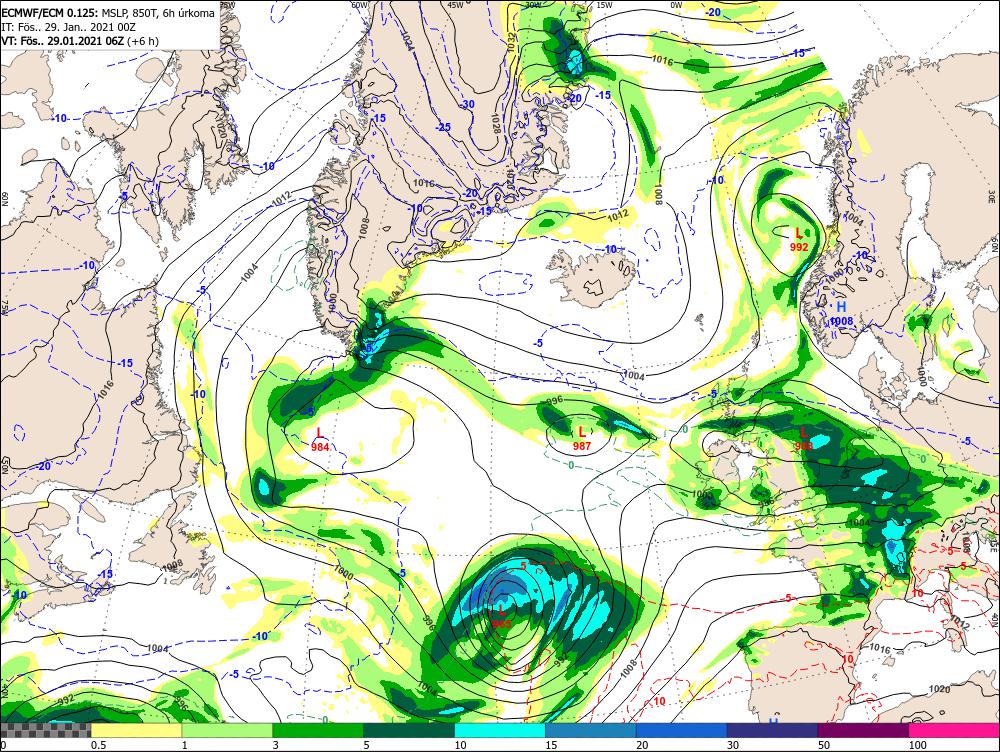Click the purple 50–100 legend swatch
1000x752 pixels.
(863, 730)
